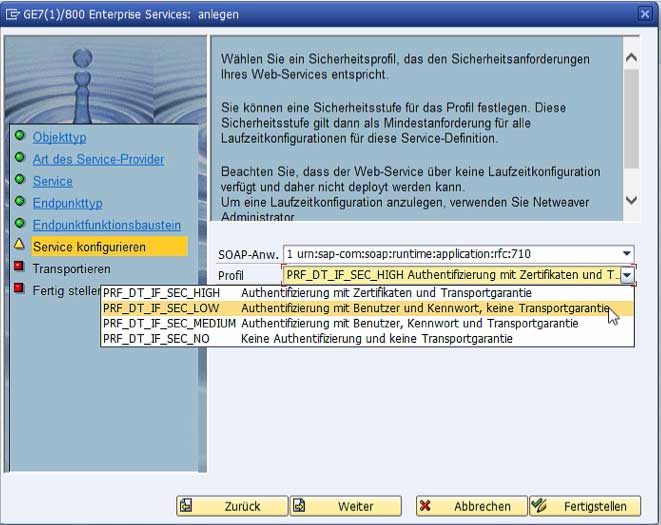Click the green icon beside Art des Service-Provider
The height and width of the screenshot is (525, 661).
18,158
